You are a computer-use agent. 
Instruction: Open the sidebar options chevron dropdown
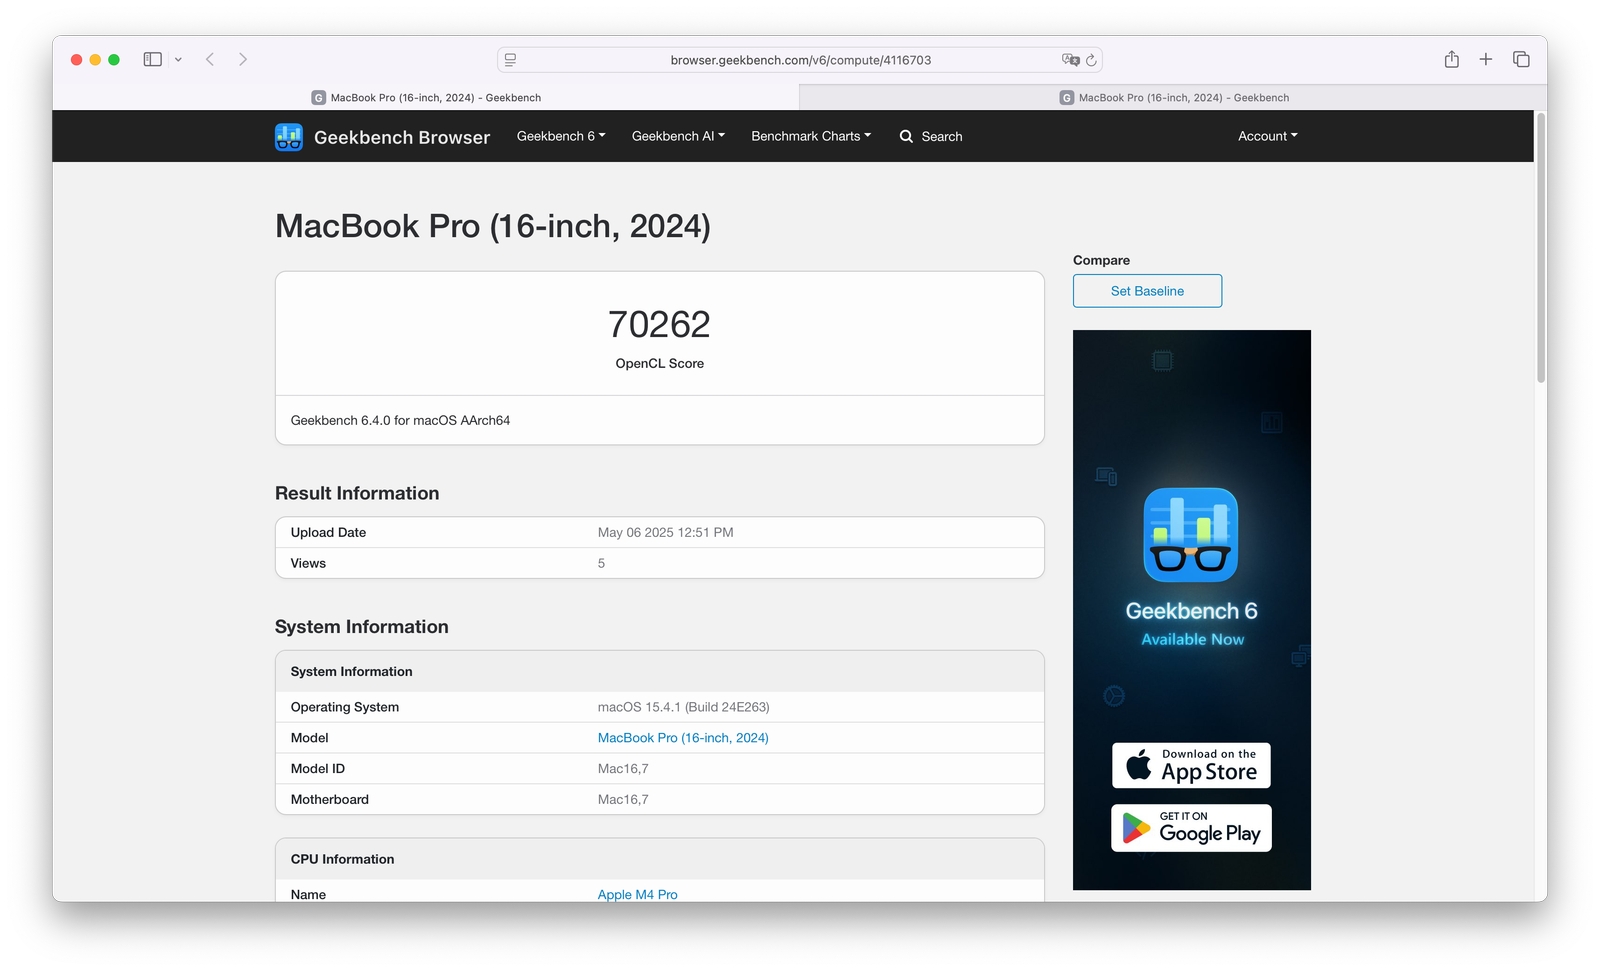tap(178, 60)
